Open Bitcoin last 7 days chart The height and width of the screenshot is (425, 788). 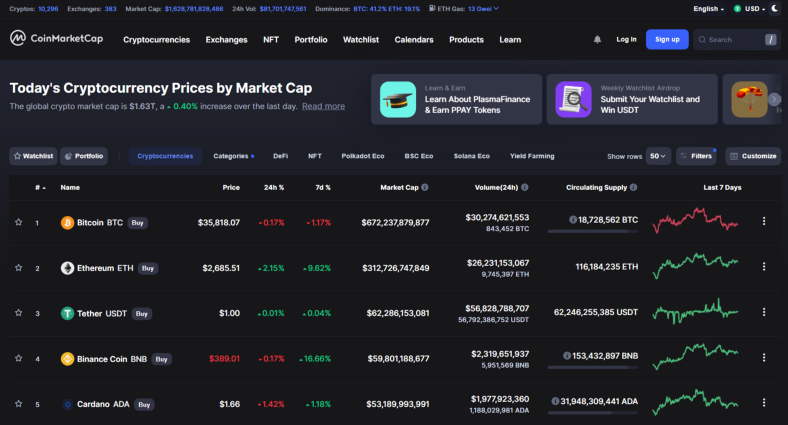[x=696, y=220]
